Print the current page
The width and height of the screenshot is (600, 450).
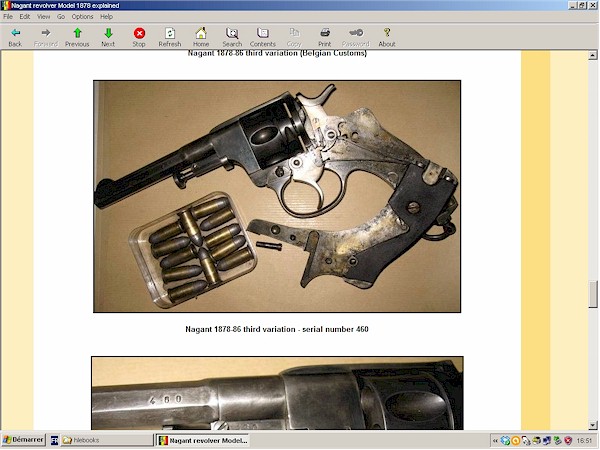pos(324,37)
